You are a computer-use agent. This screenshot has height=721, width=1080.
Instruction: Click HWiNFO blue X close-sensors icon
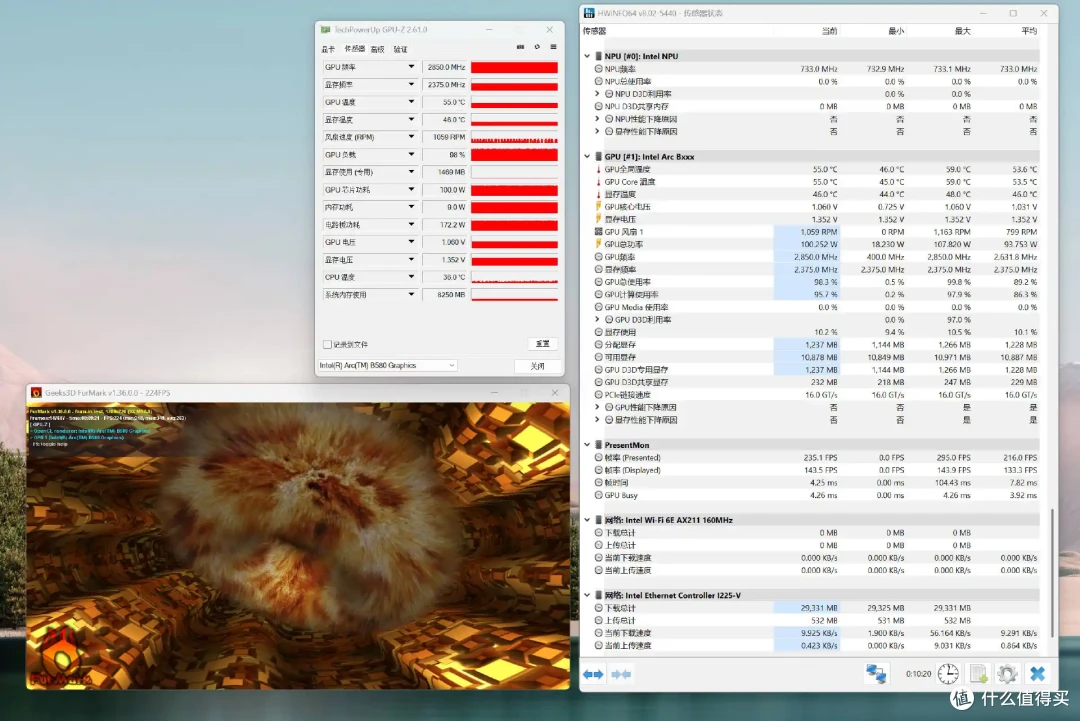pyautogui.click(x=1037, y=673)
